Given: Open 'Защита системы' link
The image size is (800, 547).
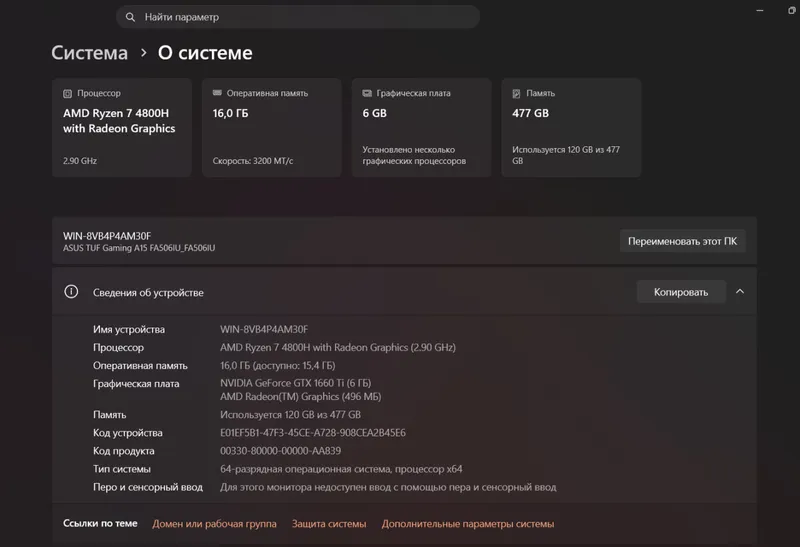Looking at the screenshot, I should [x=329, y=524].
